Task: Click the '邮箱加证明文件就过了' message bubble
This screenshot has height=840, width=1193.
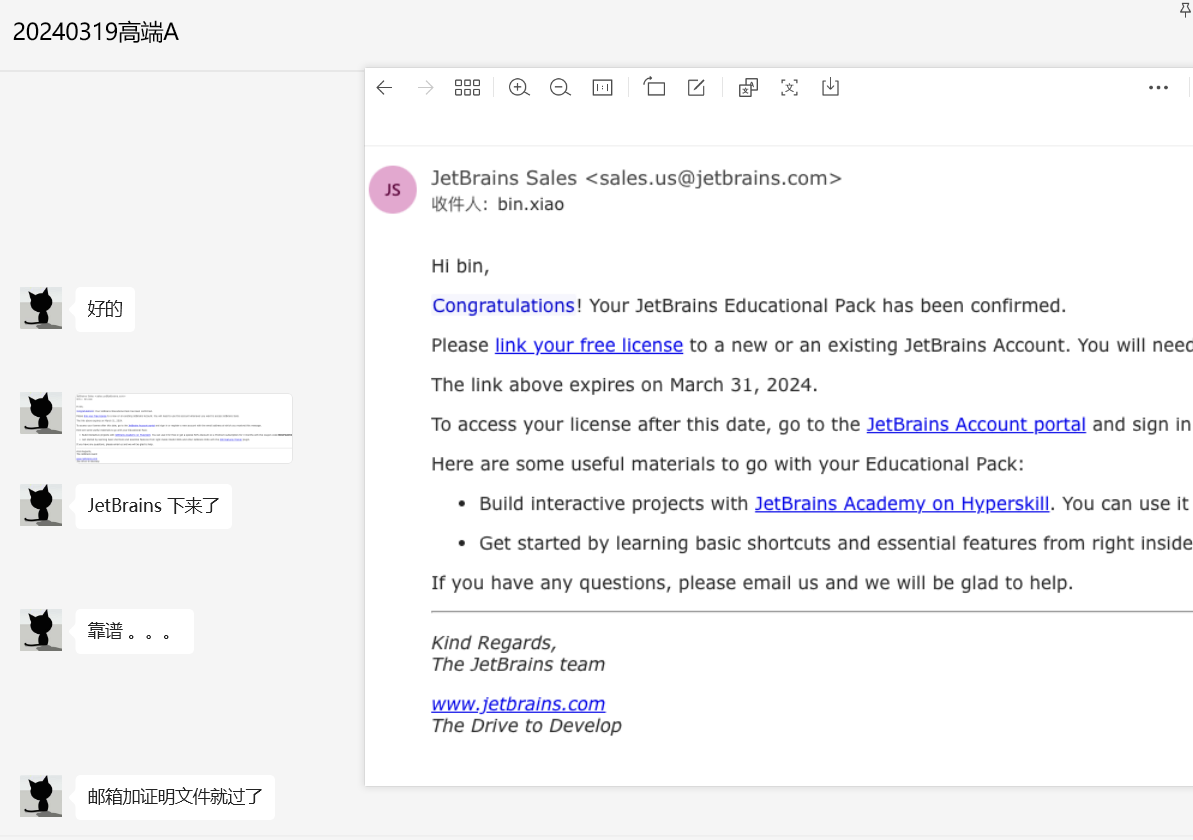Action: pyautogui.click(x=175, y=797)
